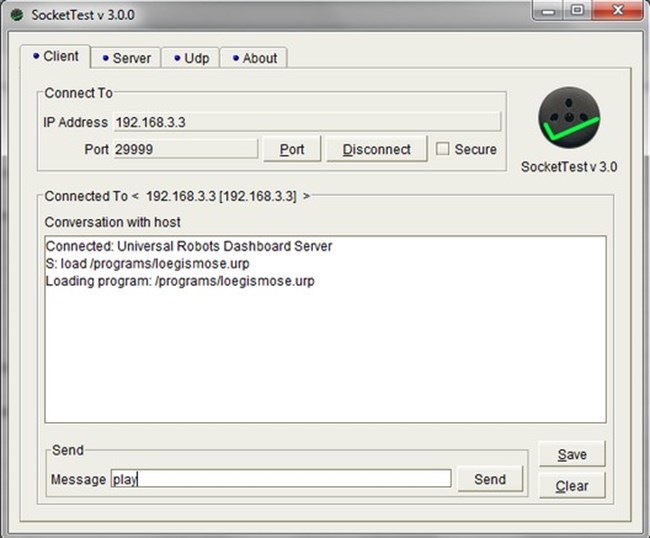Click inside the conversation text area
The width and height of the screenshot is (650, 538).
pos(325,360)
